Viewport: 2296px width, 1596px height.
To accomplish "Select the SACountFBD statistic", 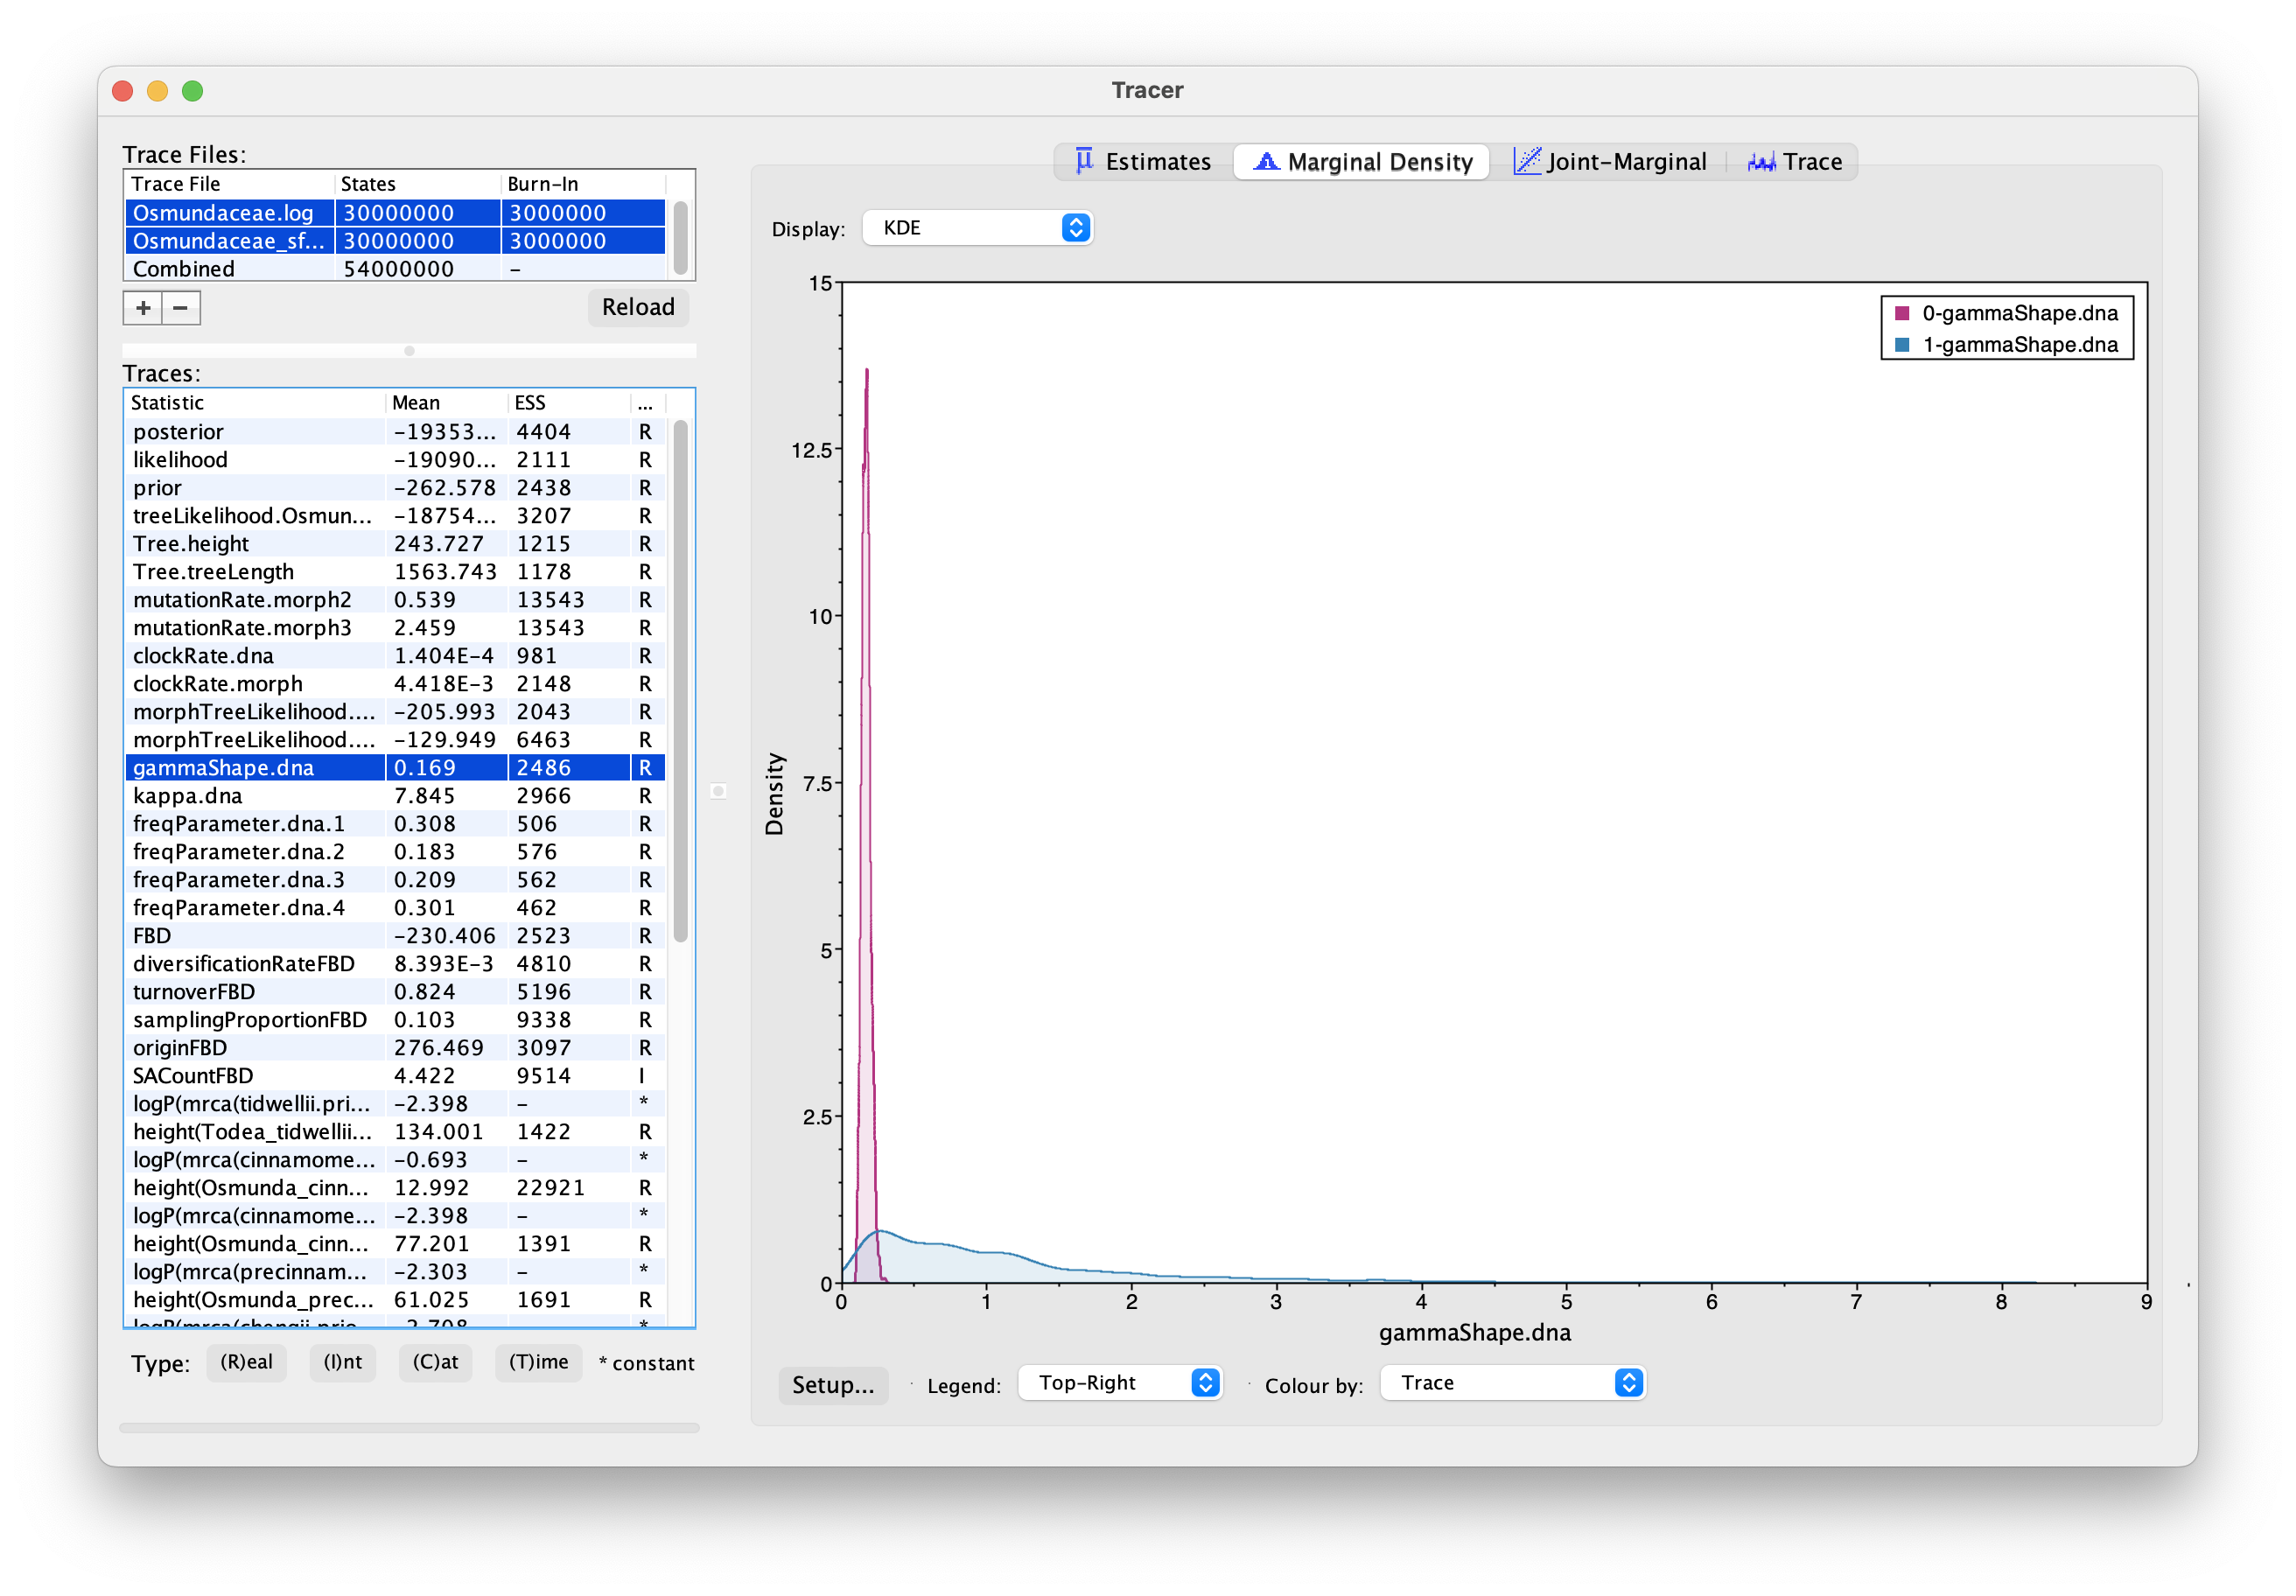I will pyautogui.click(x=395, y=1076).
